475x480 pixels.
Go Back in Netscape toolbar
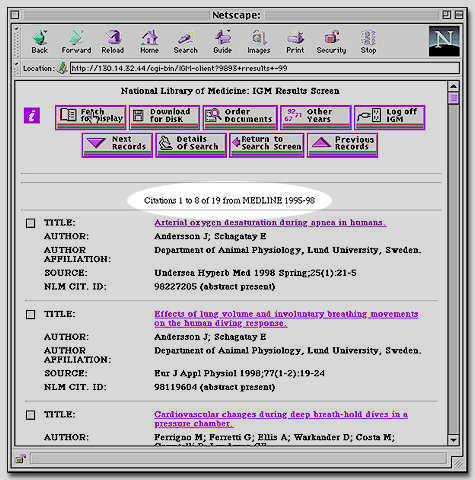[40, 42]
